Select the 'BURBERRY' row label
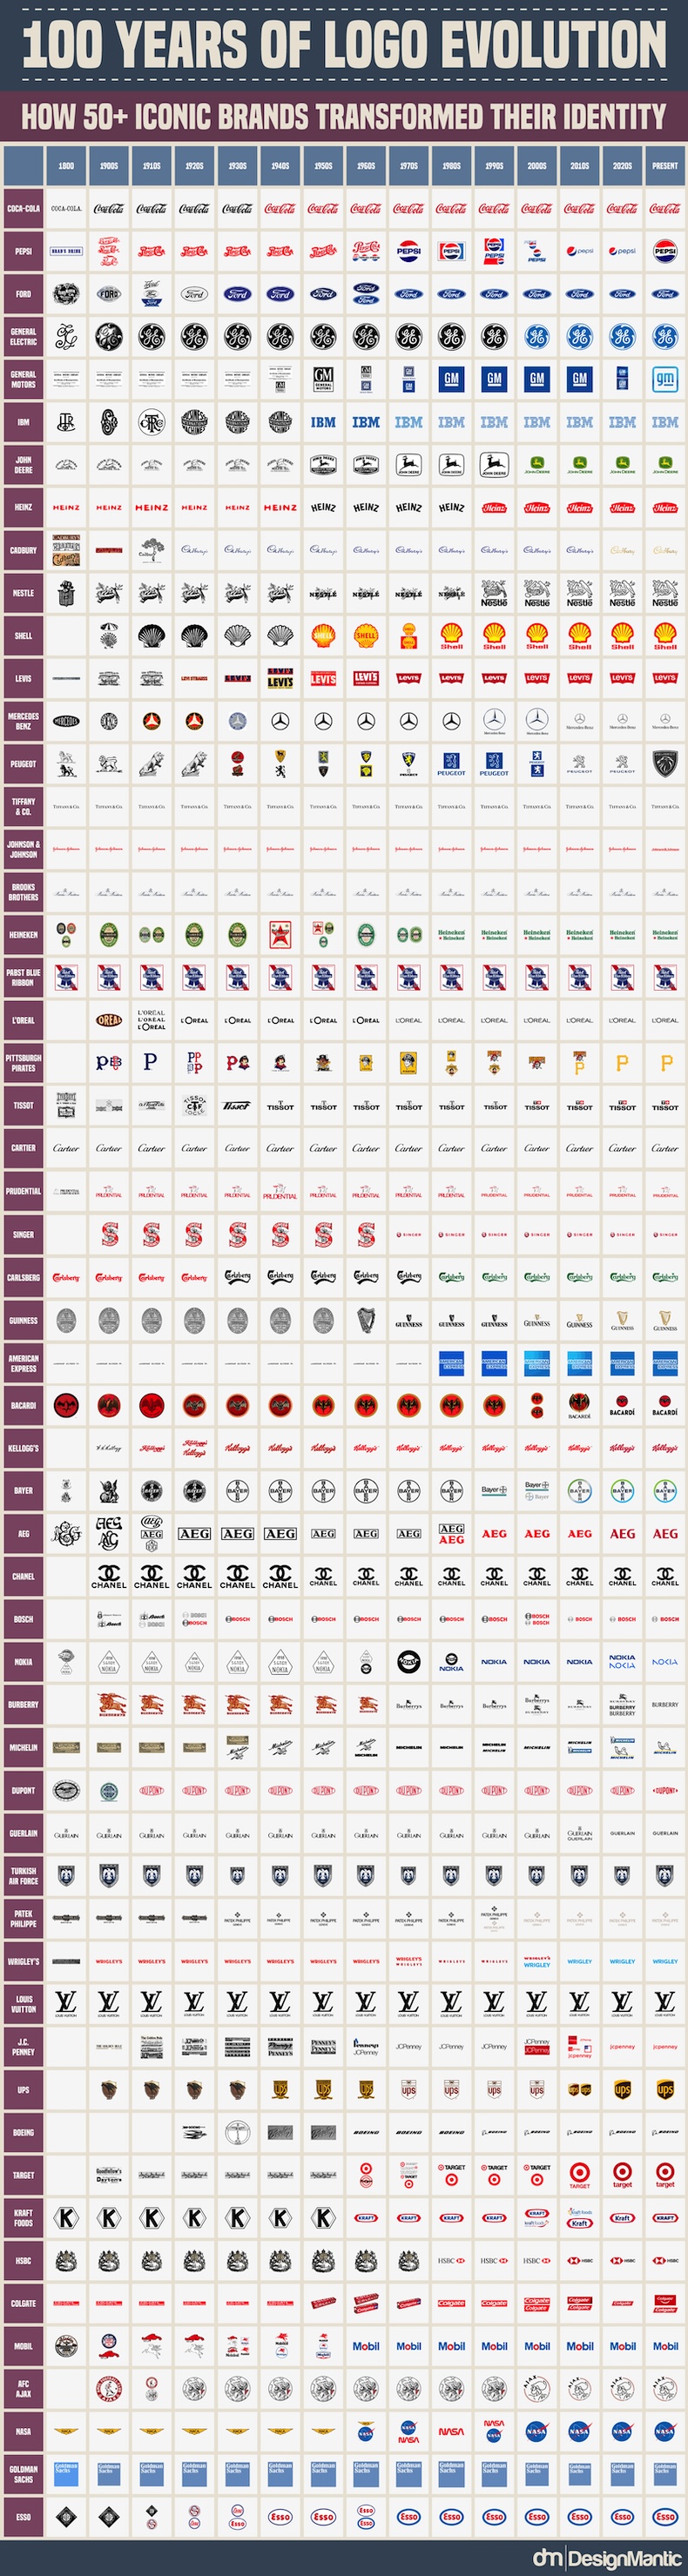The image size is (688, 2576). point(23,1705)
